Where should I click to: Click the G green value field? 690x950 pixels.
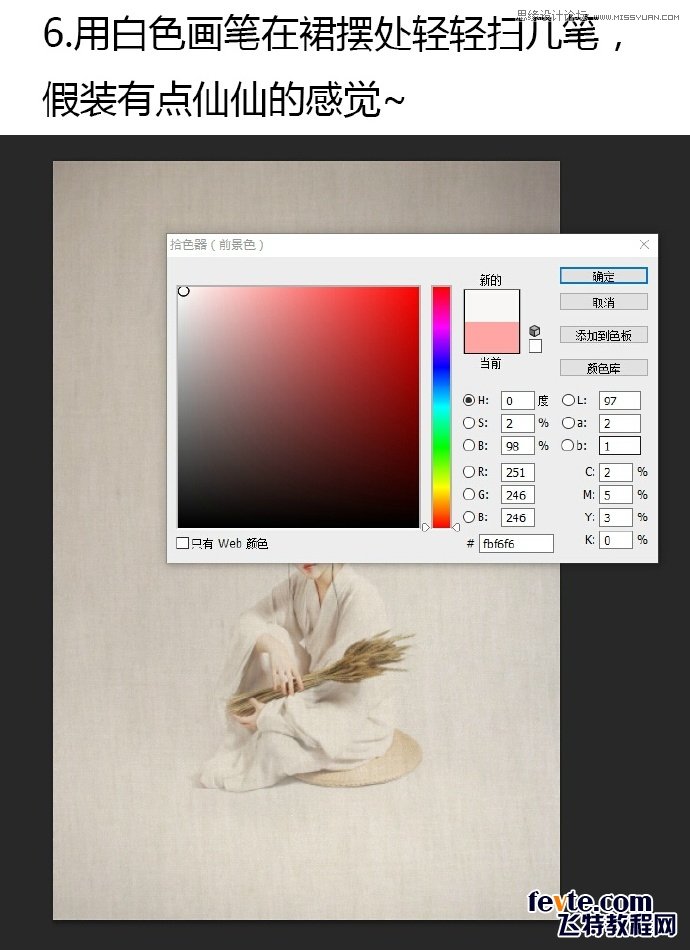pyautogui.click(x=518, y=495)
